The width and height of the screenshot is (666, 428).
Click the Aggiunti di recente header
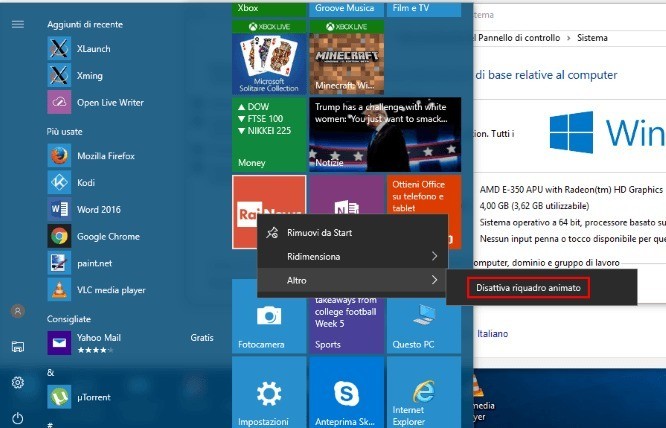pos(85,25)
